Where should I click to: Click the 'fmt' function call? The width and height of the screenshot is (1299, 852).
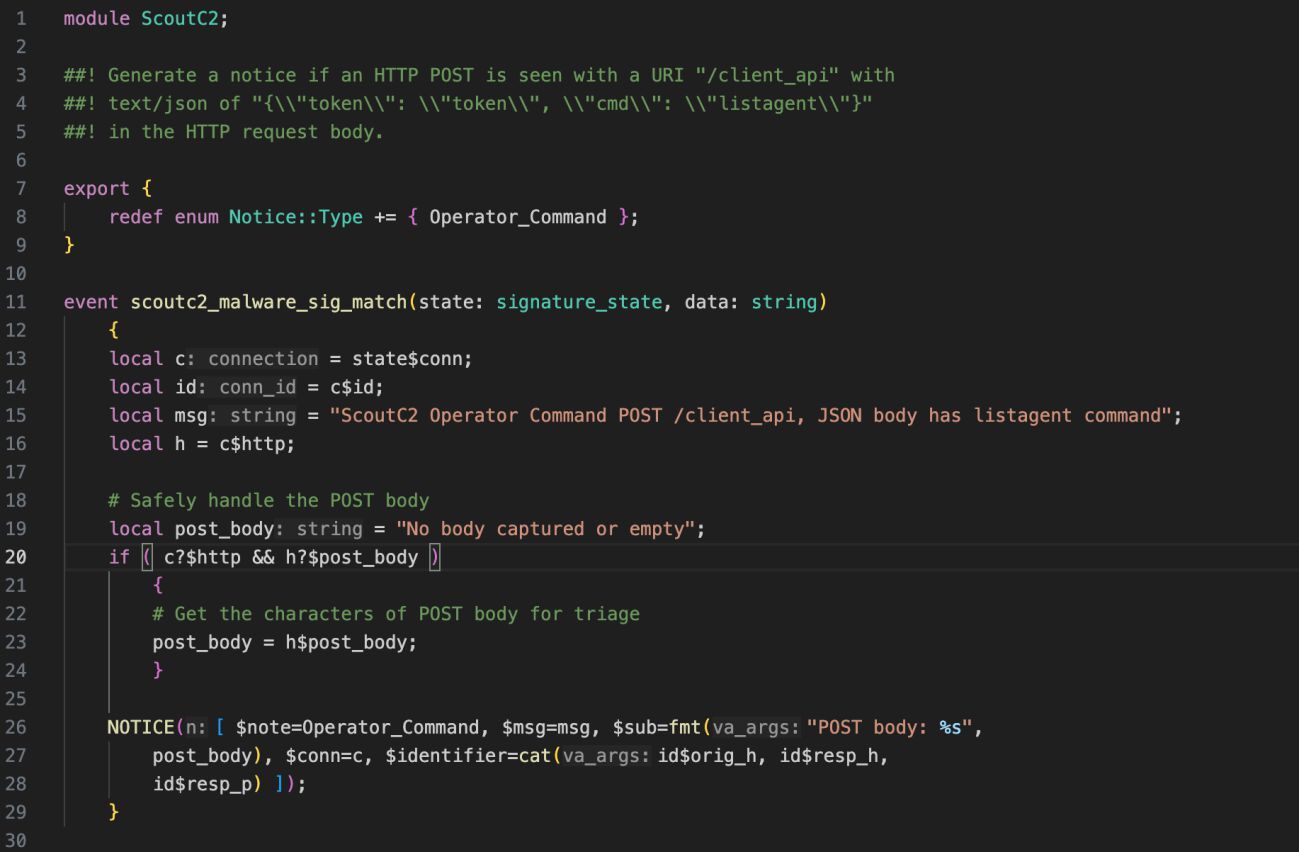point(686,727)
